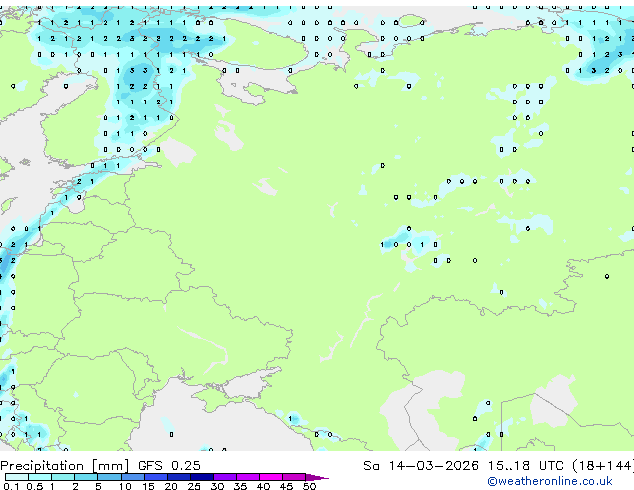Click the legend label '30'
Viewport: 634px width, 490px height.
click(x=217, y=486)
